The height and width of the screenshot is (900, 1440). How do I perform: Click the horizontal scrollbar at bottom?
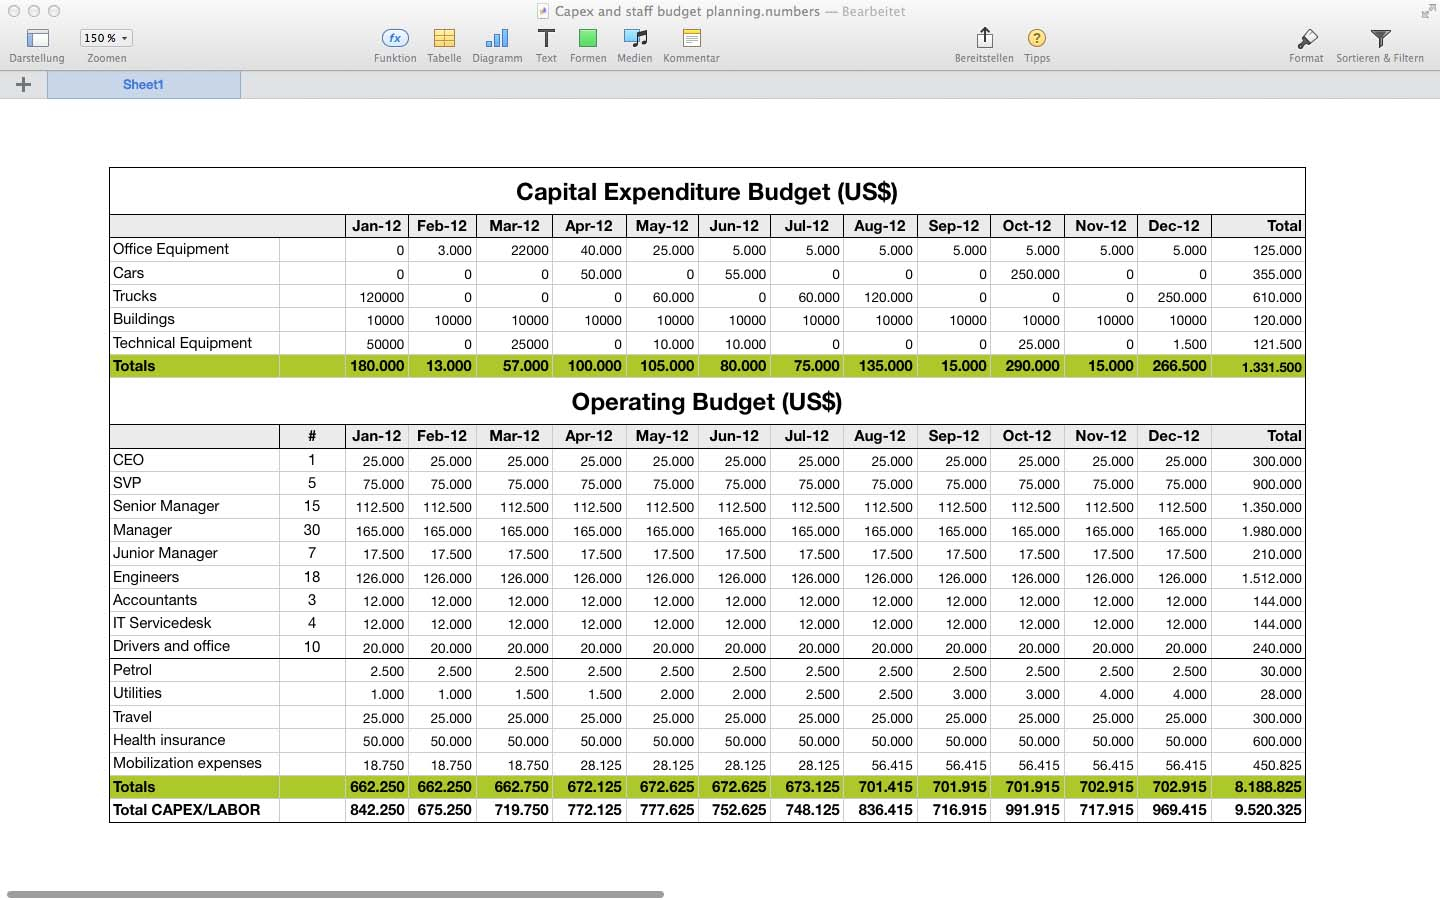click(335, 894)
